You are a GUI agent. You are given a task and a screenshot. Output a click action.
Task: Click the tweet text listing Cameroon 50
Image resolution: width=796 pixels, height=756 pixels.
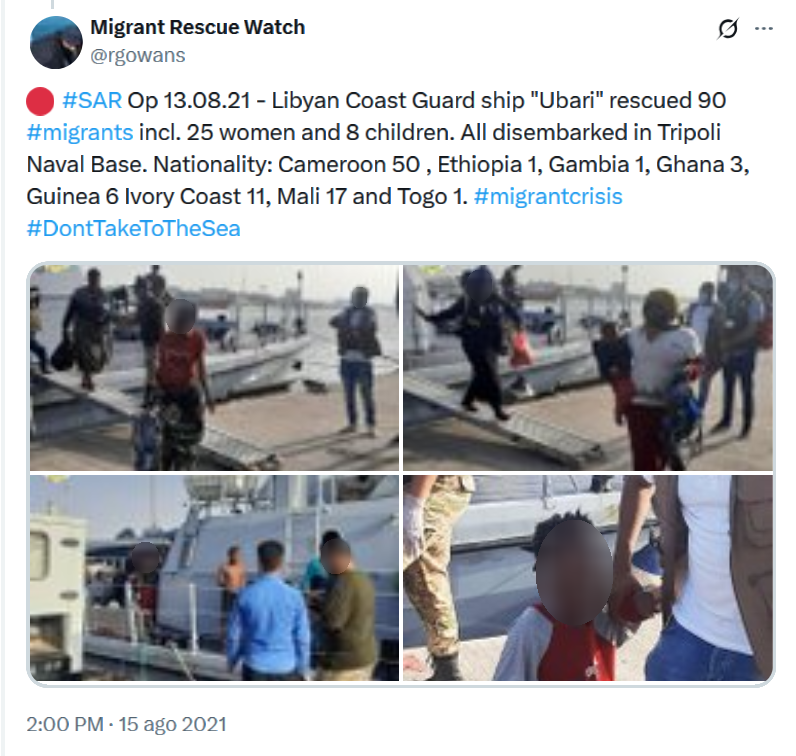pyautogui.click(x=349, y=165)
